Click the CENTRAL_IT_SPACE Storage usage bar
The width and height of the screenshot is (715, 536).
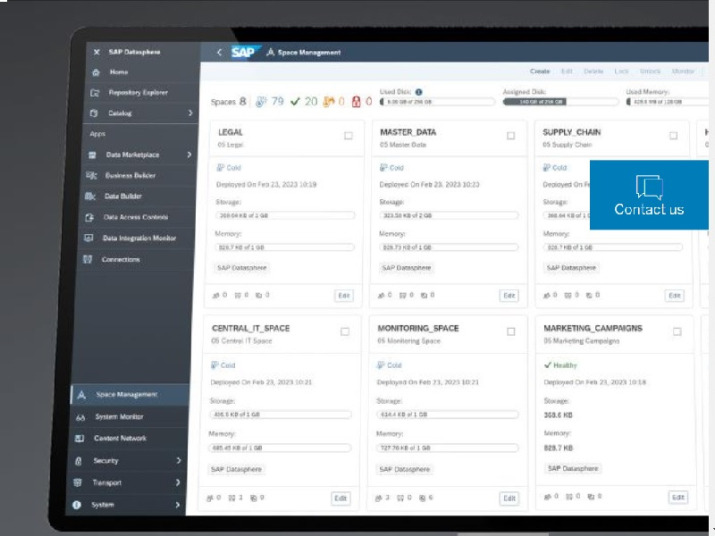[280, 415]
